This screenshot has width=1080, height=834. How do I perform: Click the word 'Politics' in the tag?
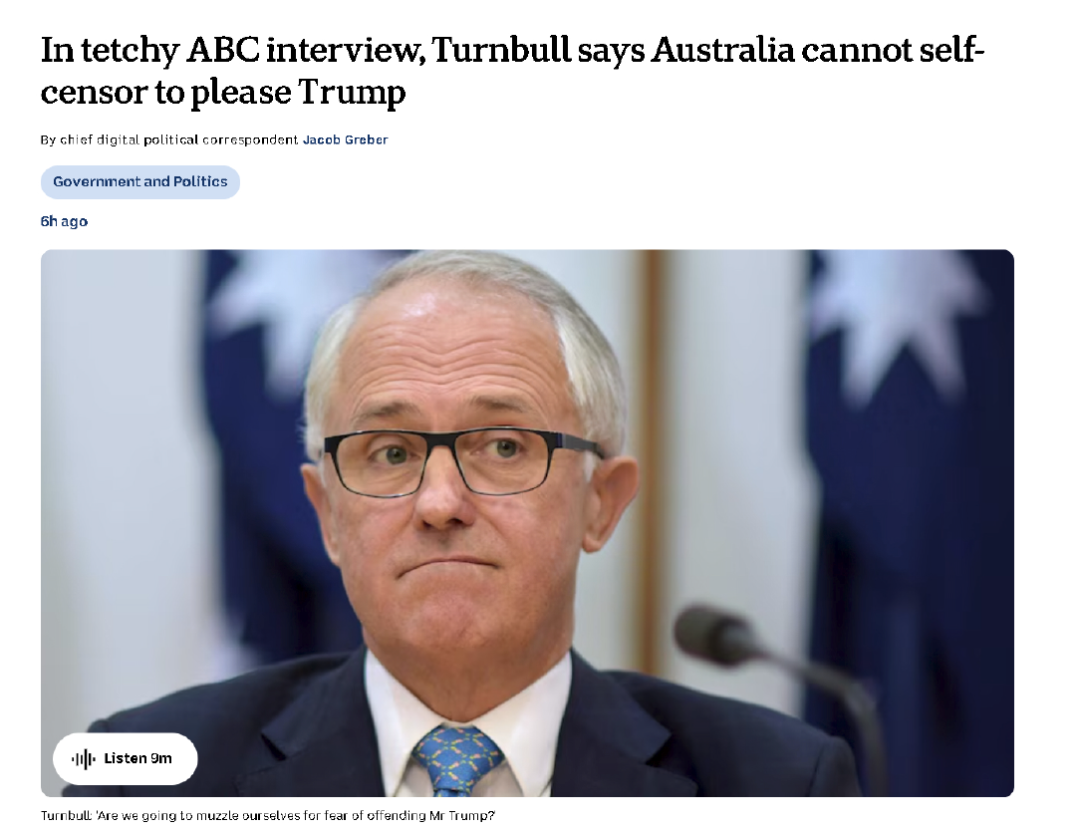click(200, 182)
